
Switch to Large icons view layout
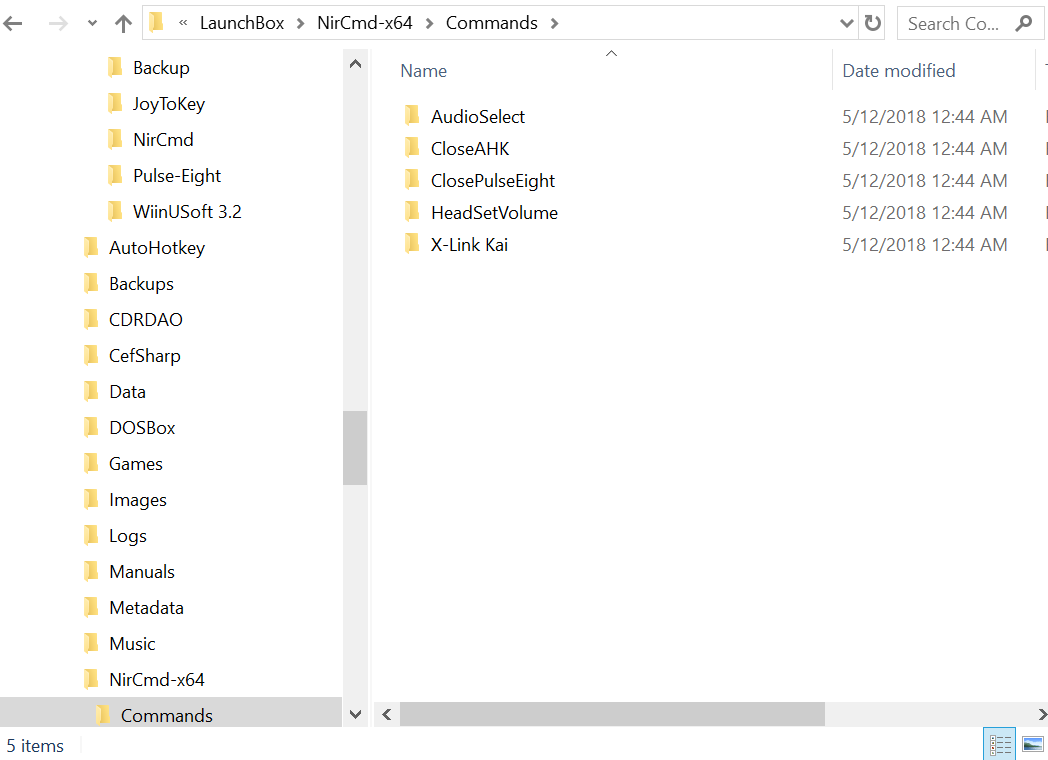click(1033, 745)
